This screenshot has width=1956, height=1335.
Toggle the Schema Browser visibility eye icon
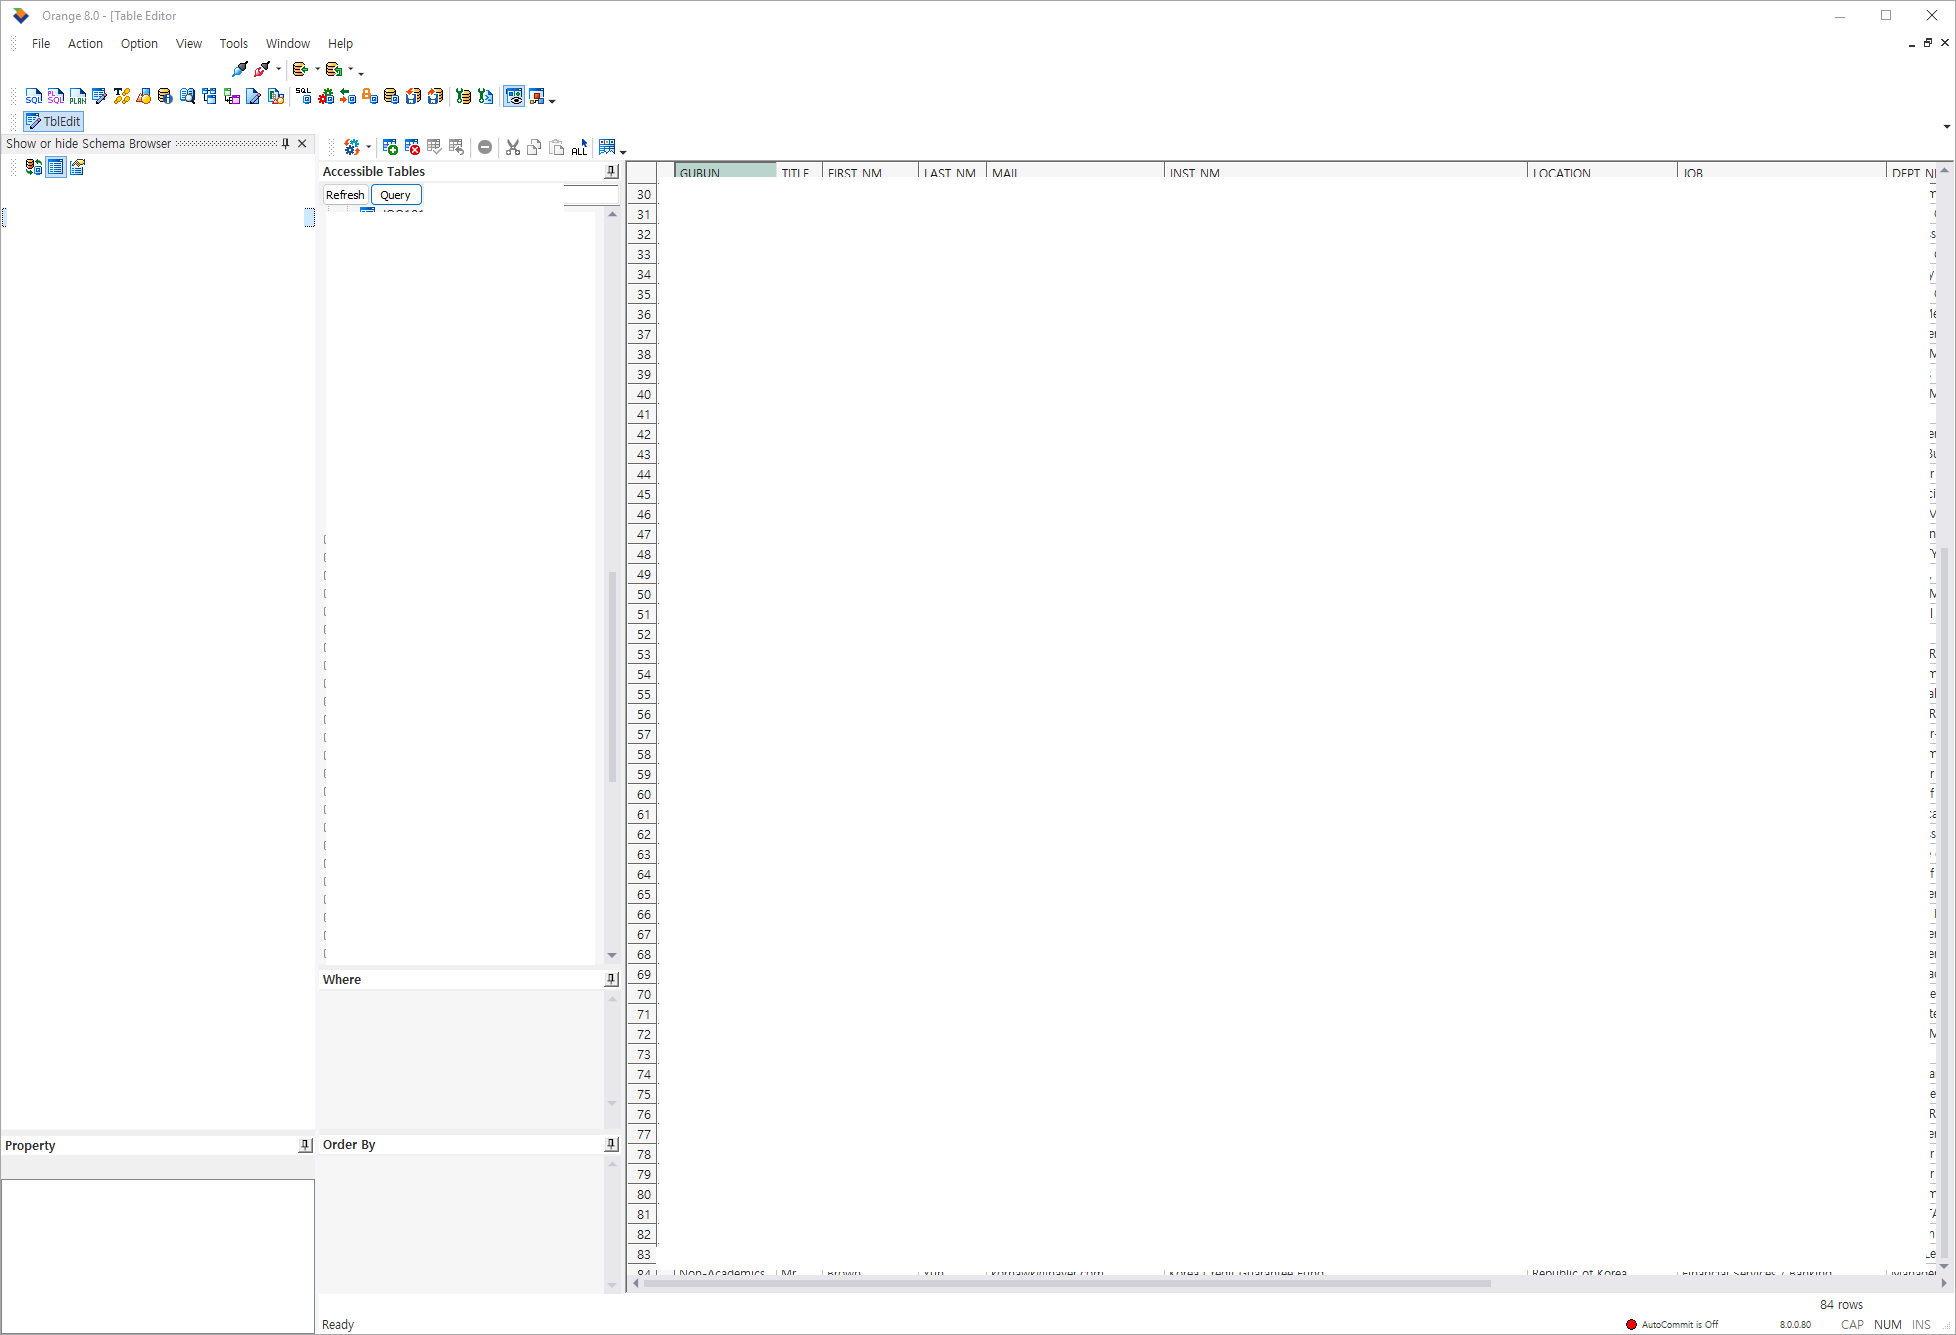(513, 96)
